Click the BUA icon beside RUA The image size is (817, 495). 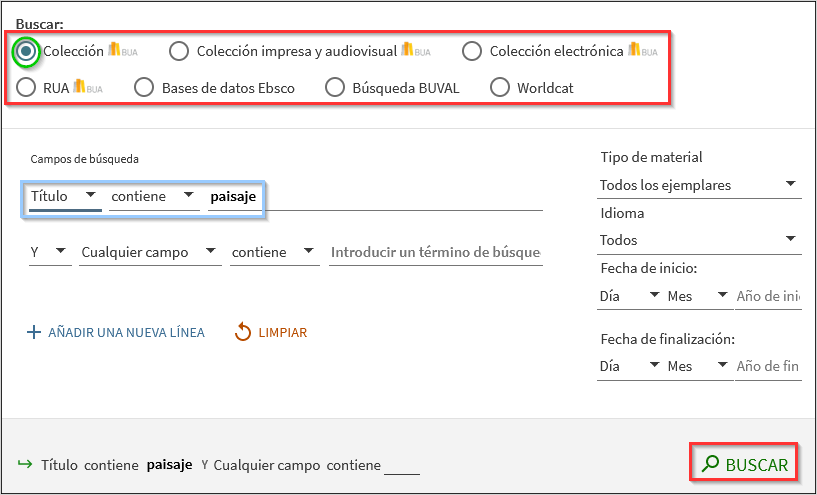(x=87, y=88)
